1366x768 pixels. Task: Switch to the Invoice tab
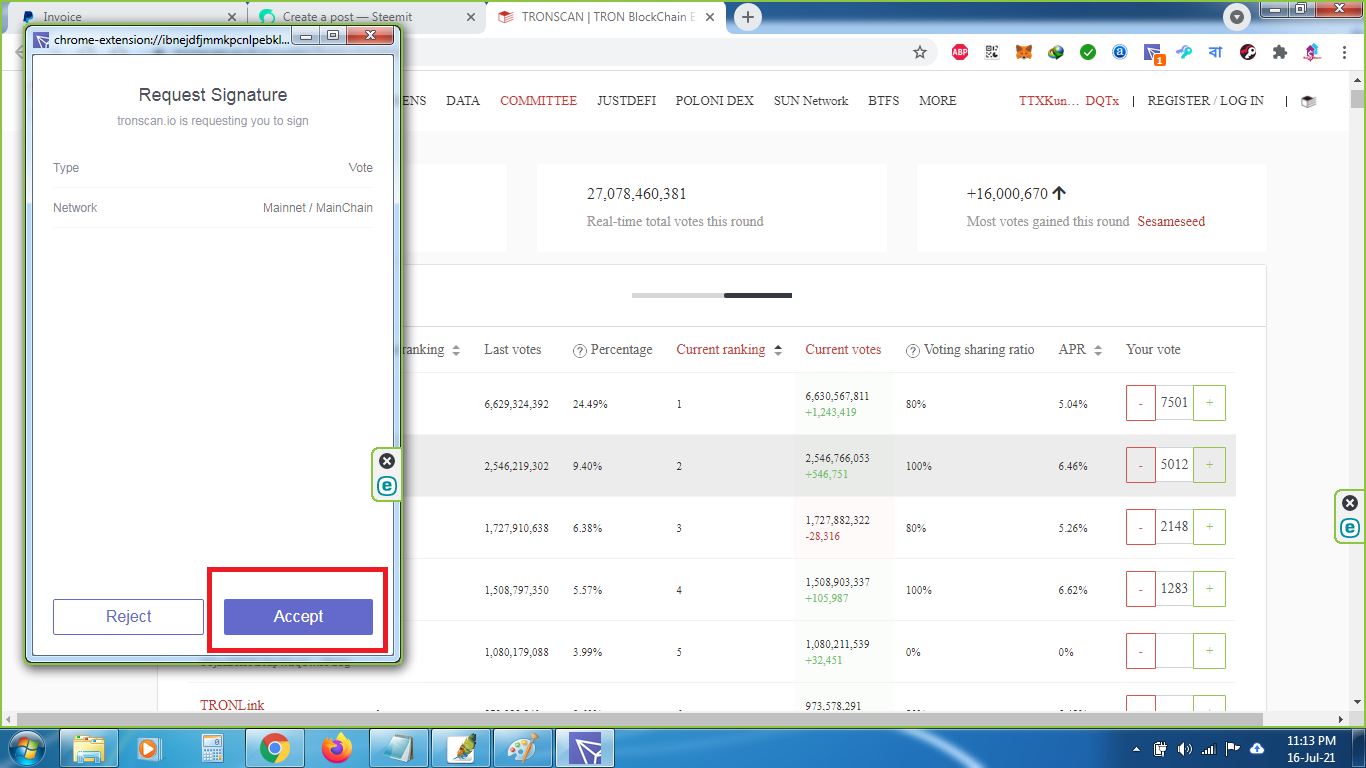click(x=126, y=17)
